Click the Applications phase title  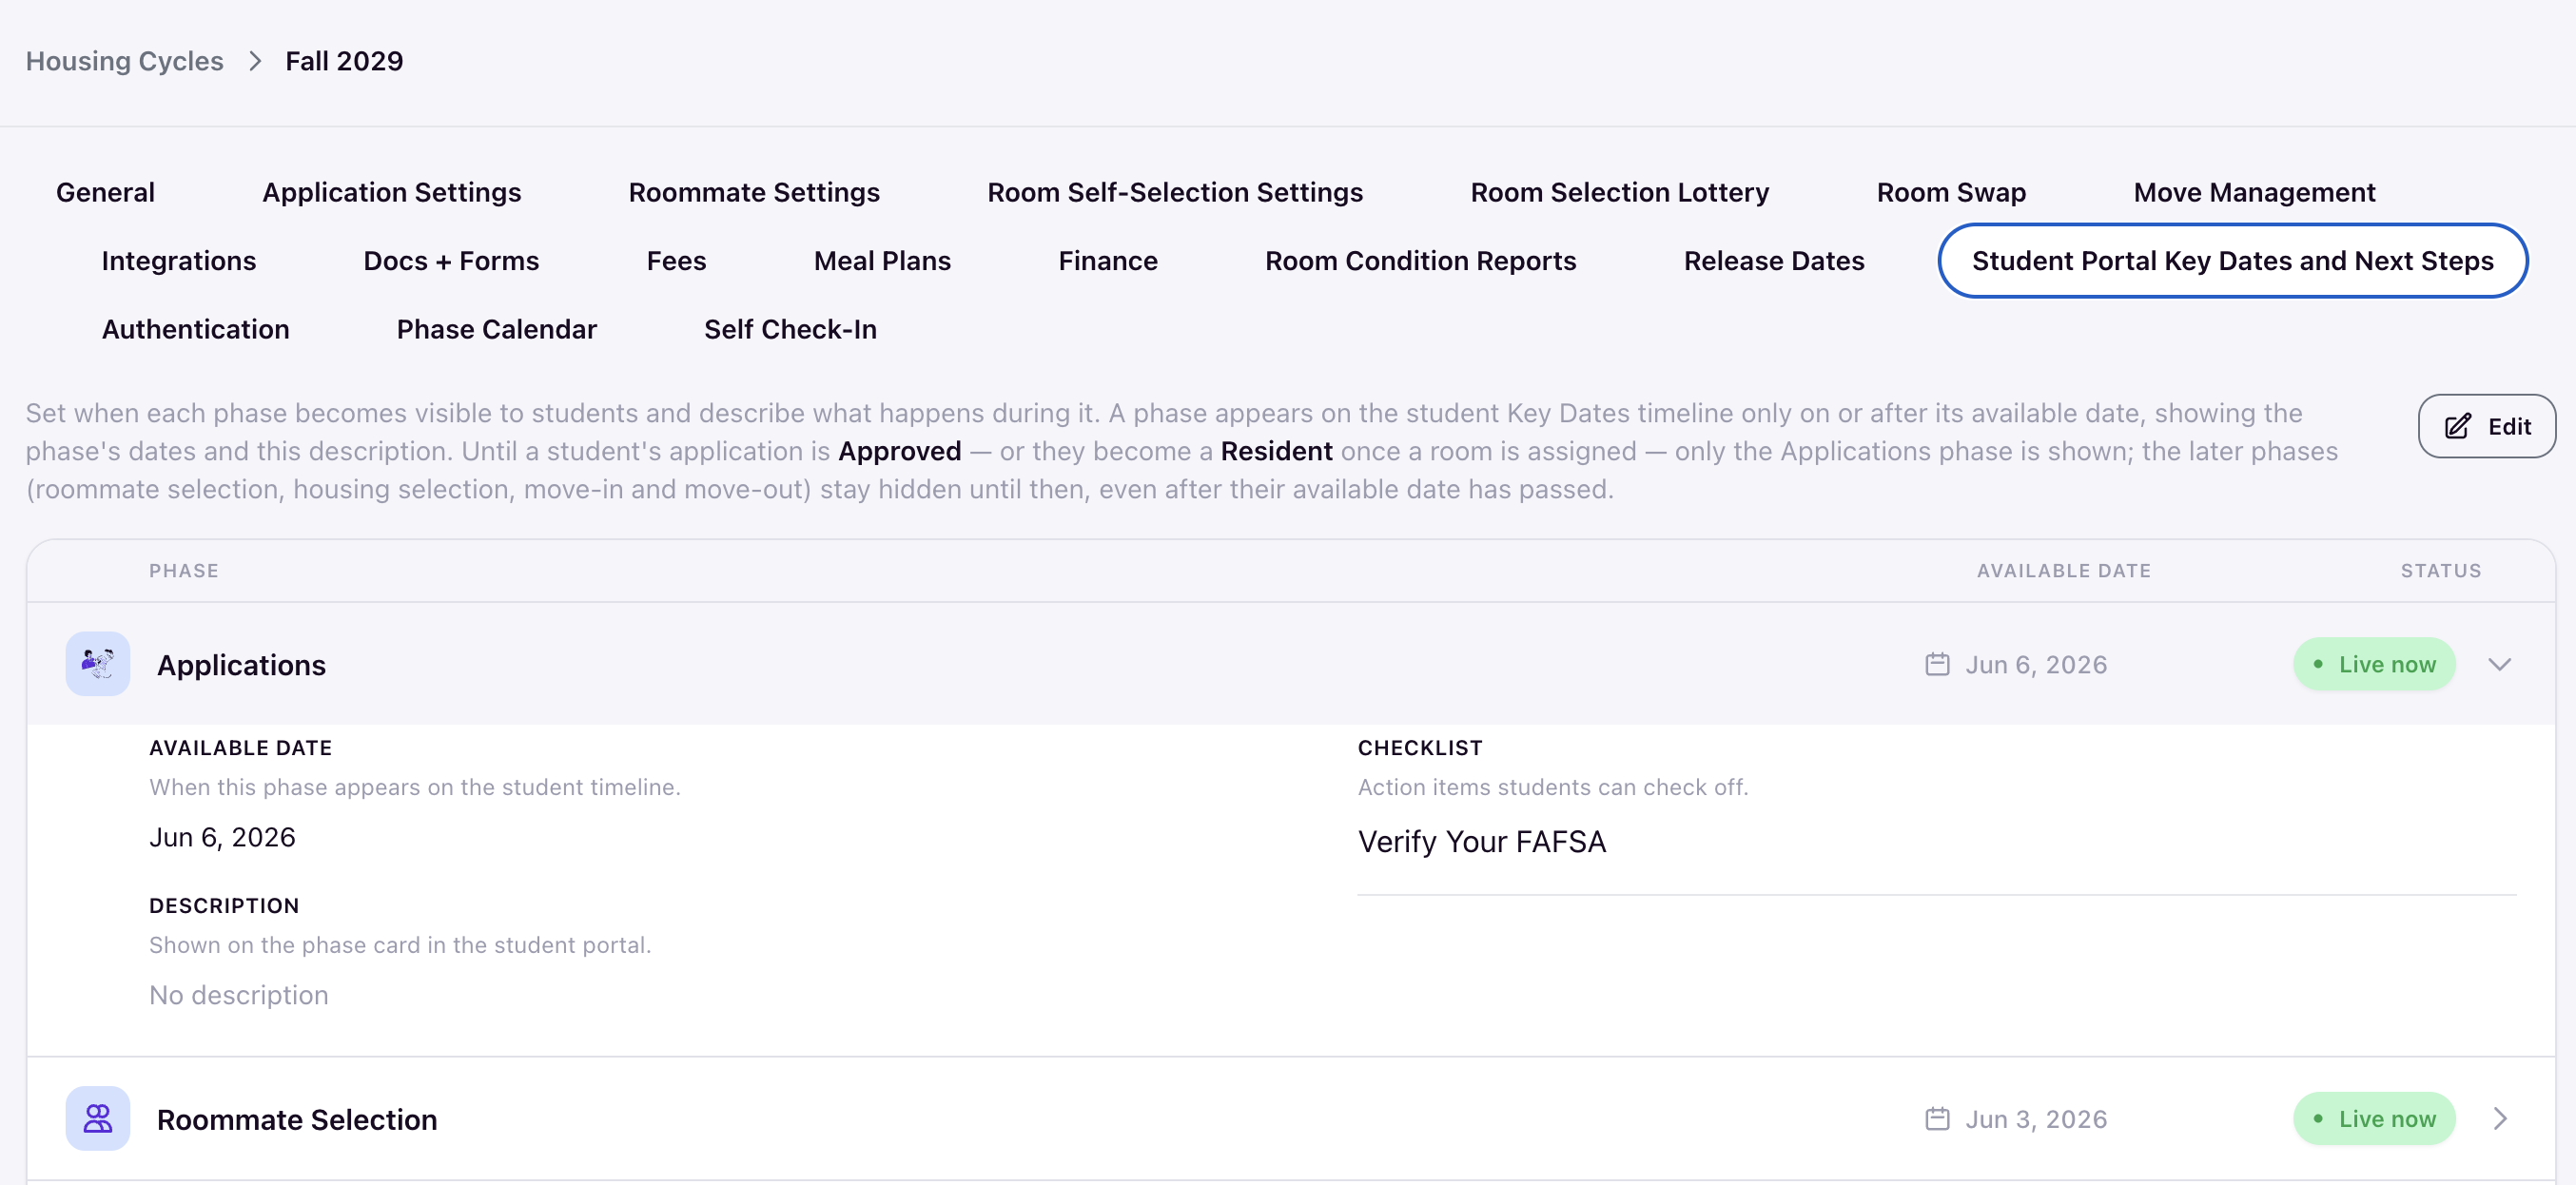[241, 665]
